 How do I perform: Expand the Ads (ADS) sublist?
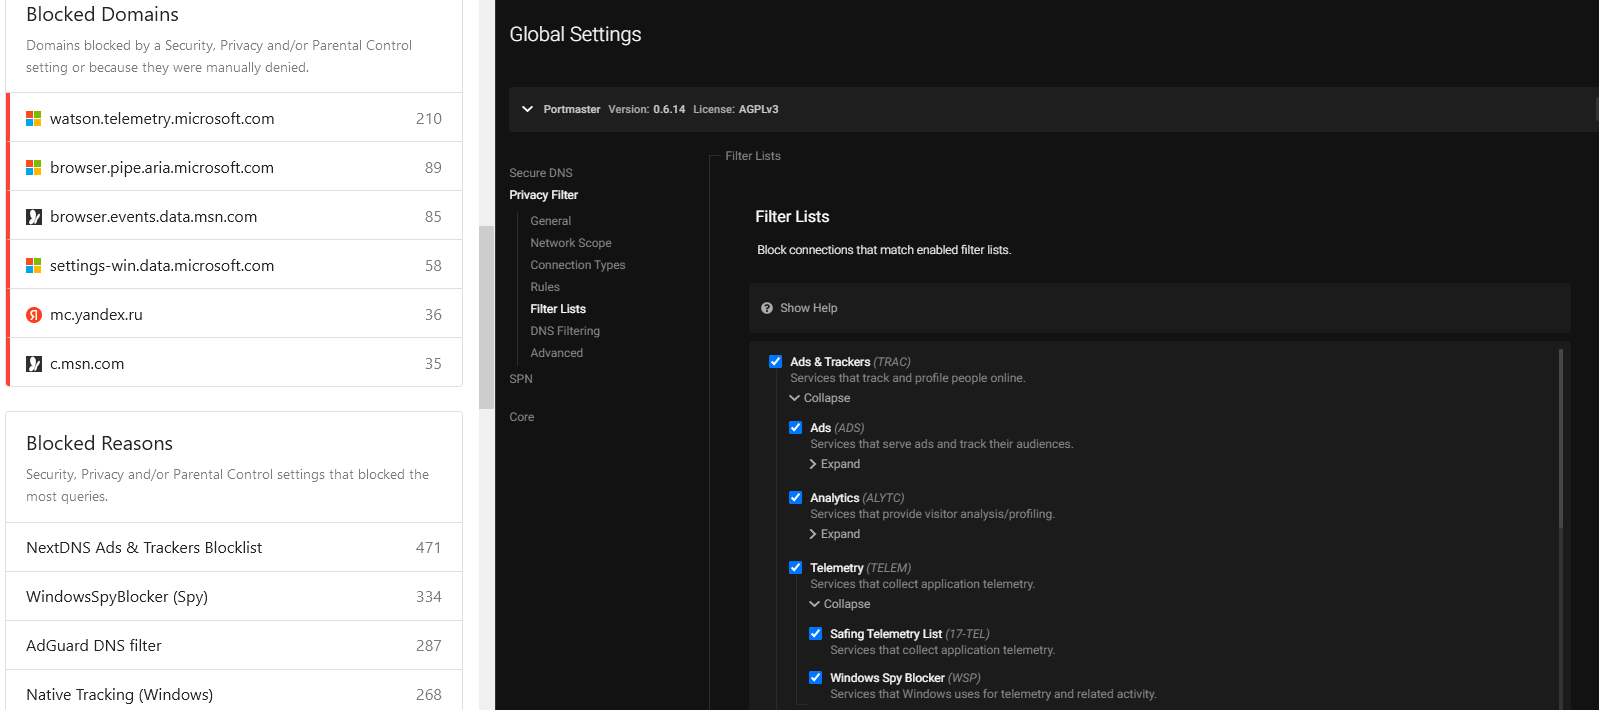[835, 464]
